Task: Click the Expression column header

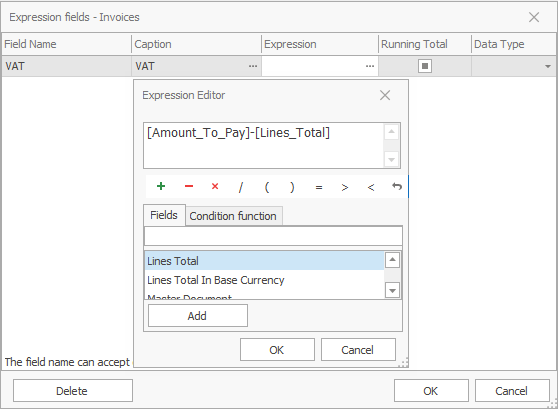Action: click(x=320, y=44)
